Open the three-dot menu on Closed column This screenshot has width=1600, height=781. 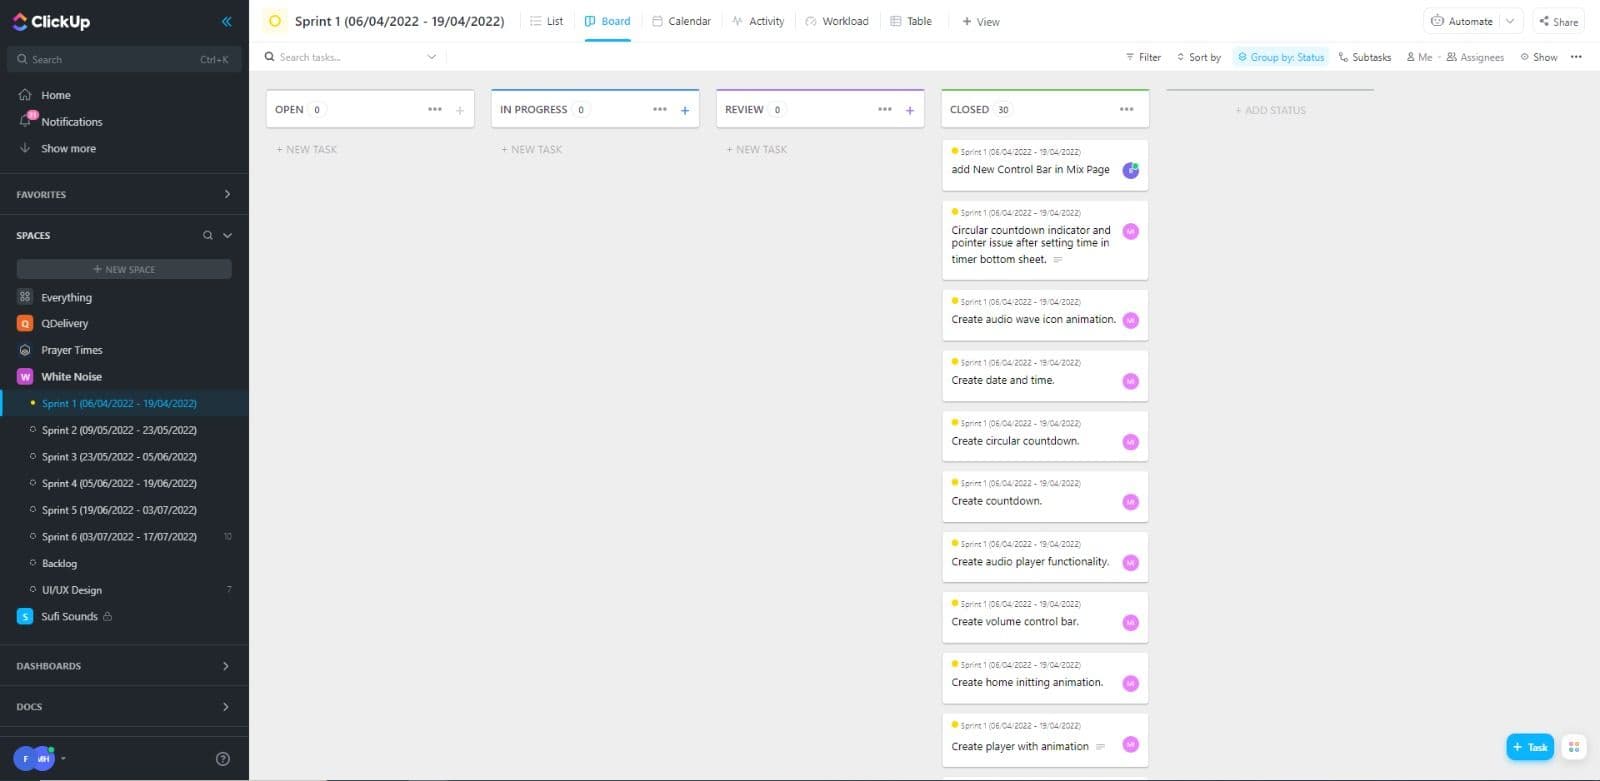coord(1126,109)
